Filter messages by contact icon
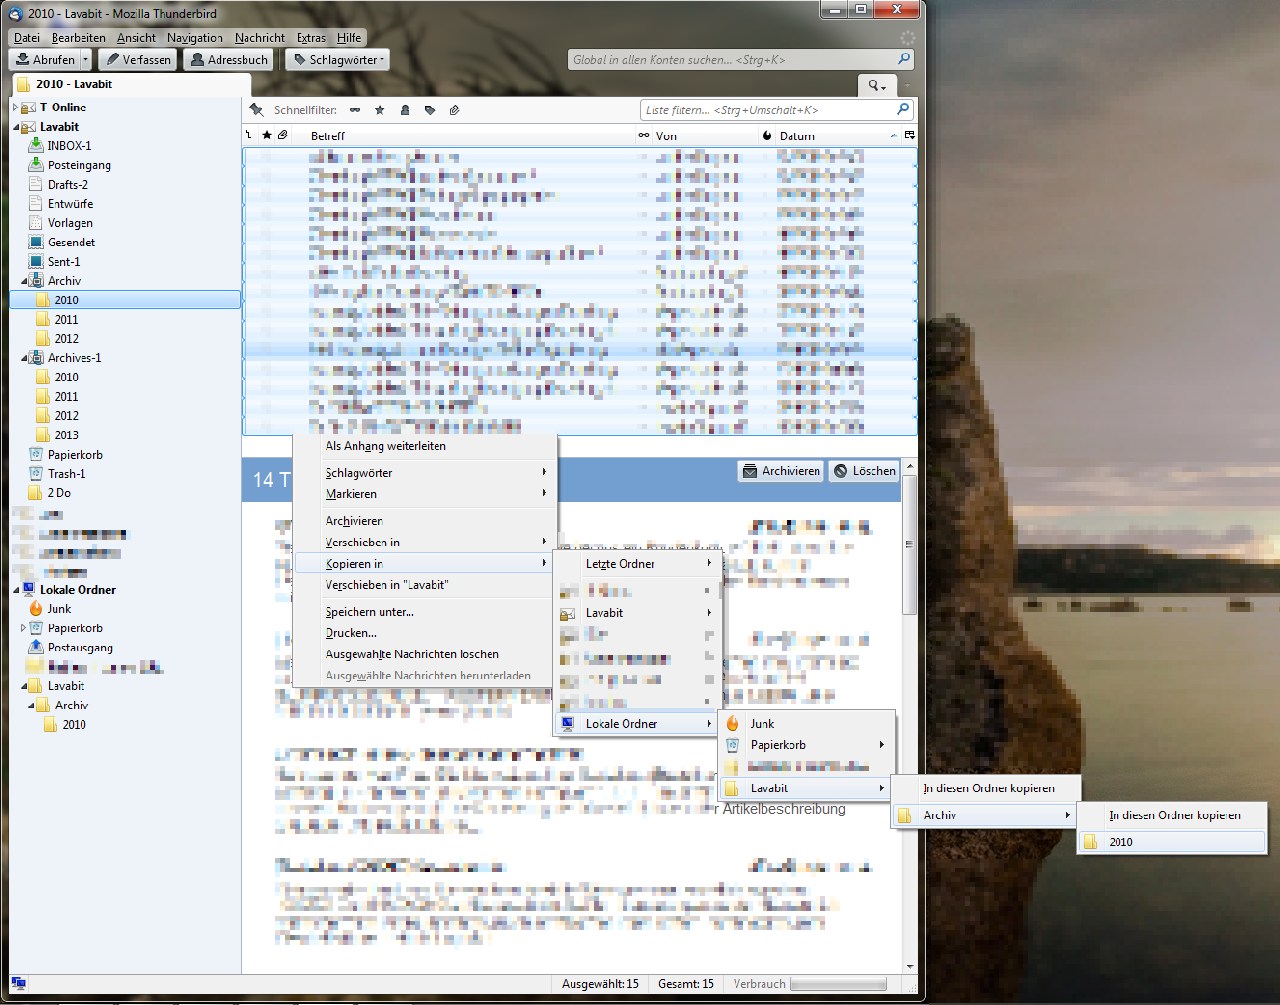The image size is (1280, 1005). (x=405, y=110)
